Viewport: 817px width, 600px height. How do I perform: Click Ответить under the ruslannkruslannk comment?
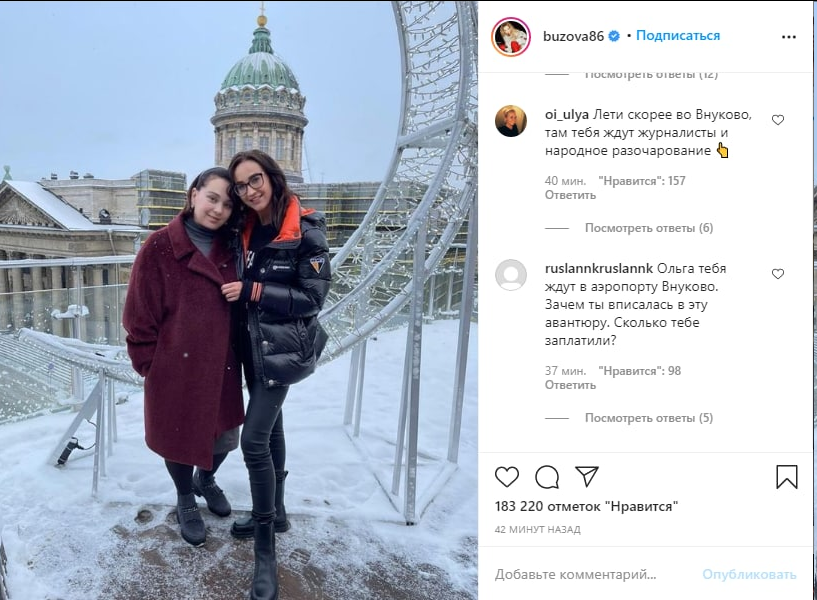pyautogui.click(x=570, y=385)
